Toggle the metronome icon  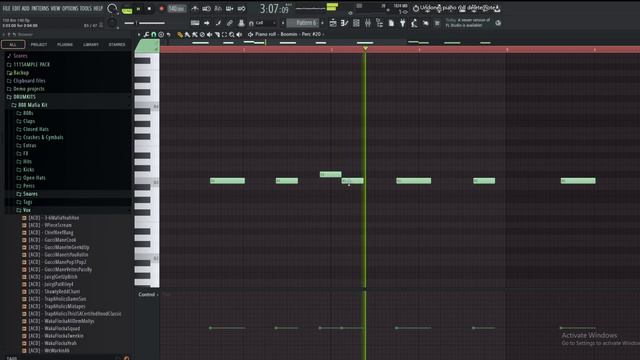click(x=195, y=9)
